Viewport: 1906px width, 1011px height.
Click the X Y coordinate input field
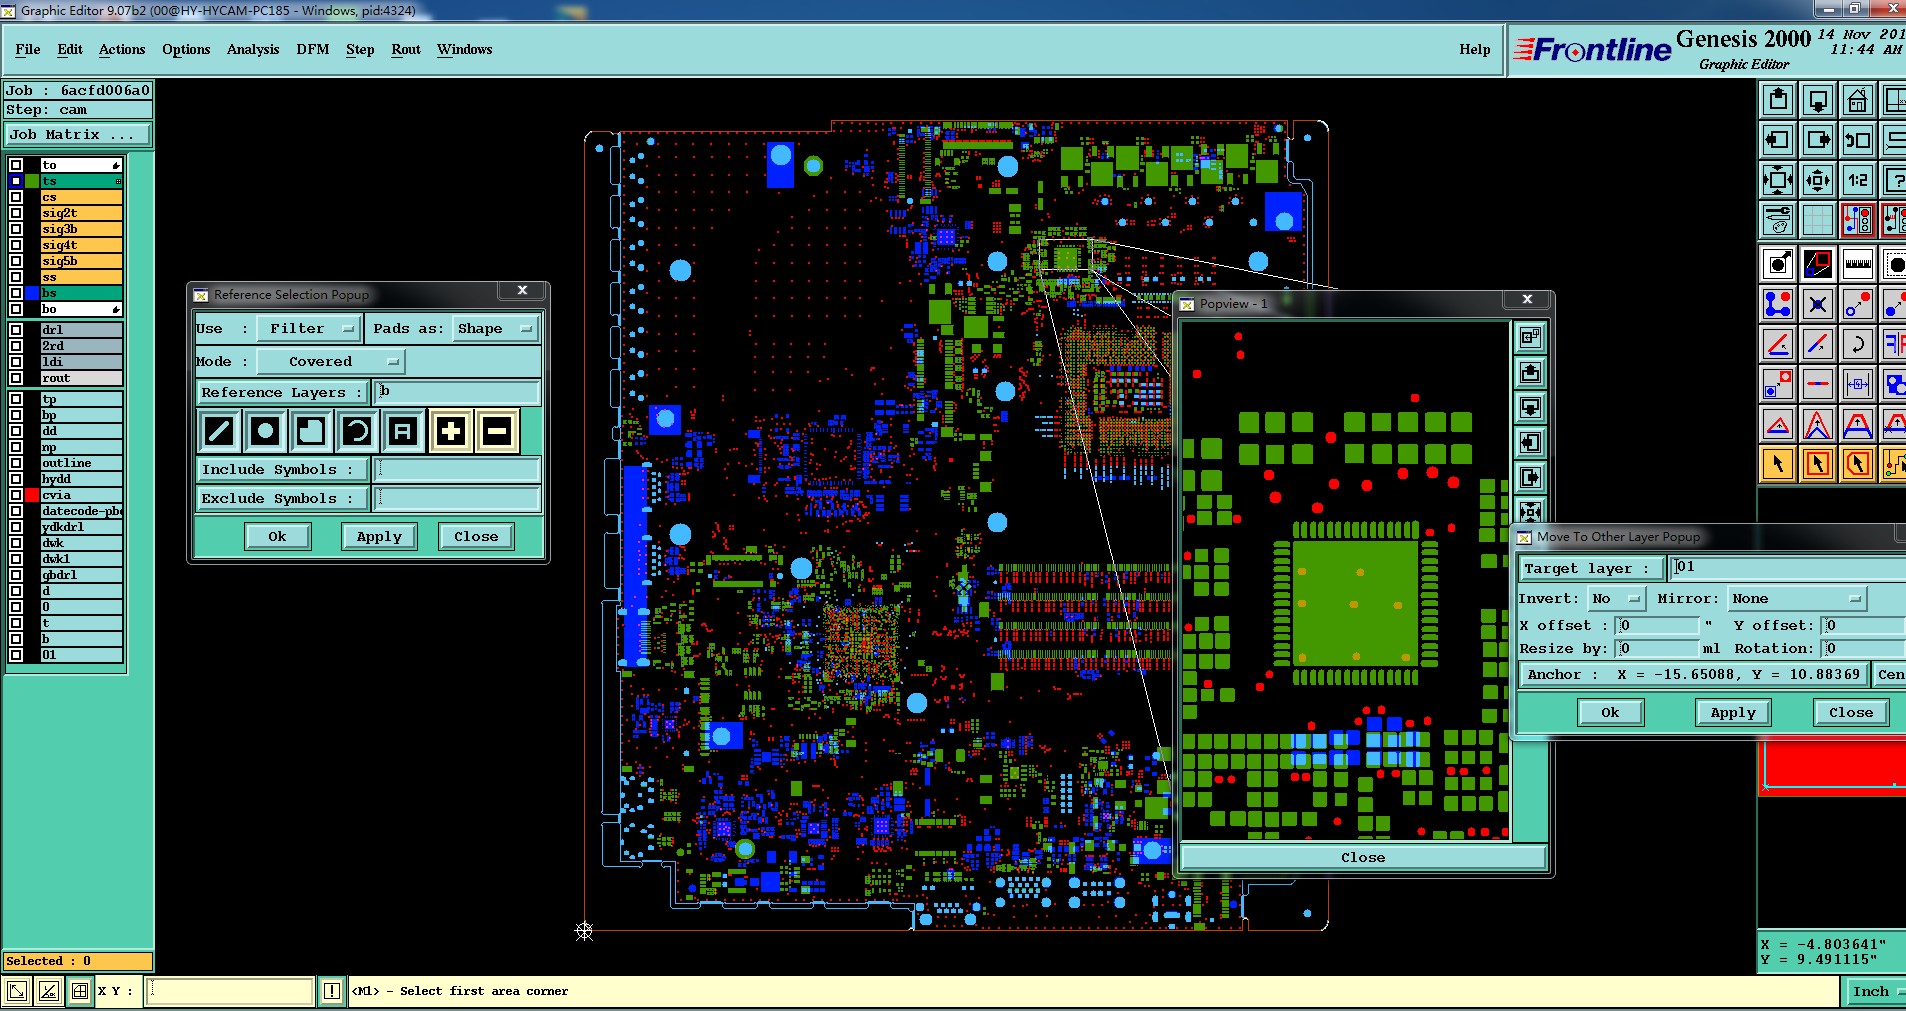coord(230,991)
